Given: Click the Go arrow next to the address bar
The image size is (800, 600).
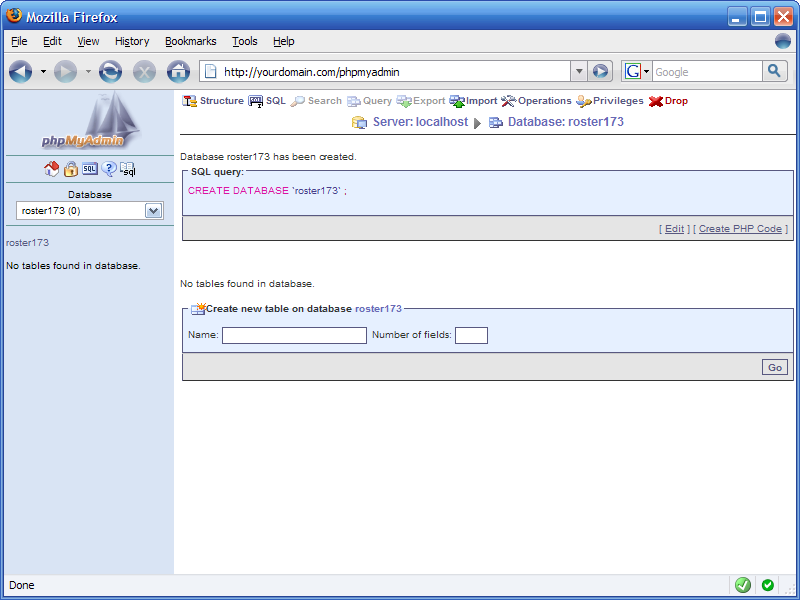Looking at the screenshot, I should click(x=600, y=71).
